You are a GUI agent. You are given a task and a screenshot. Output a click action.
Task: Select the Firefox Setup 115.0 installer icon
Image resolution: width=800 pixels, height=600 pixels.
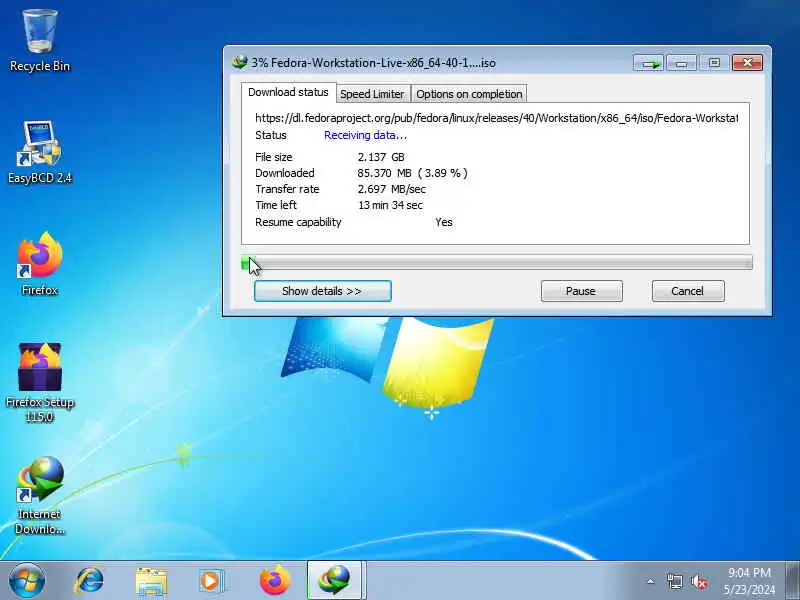click(40, 383)
